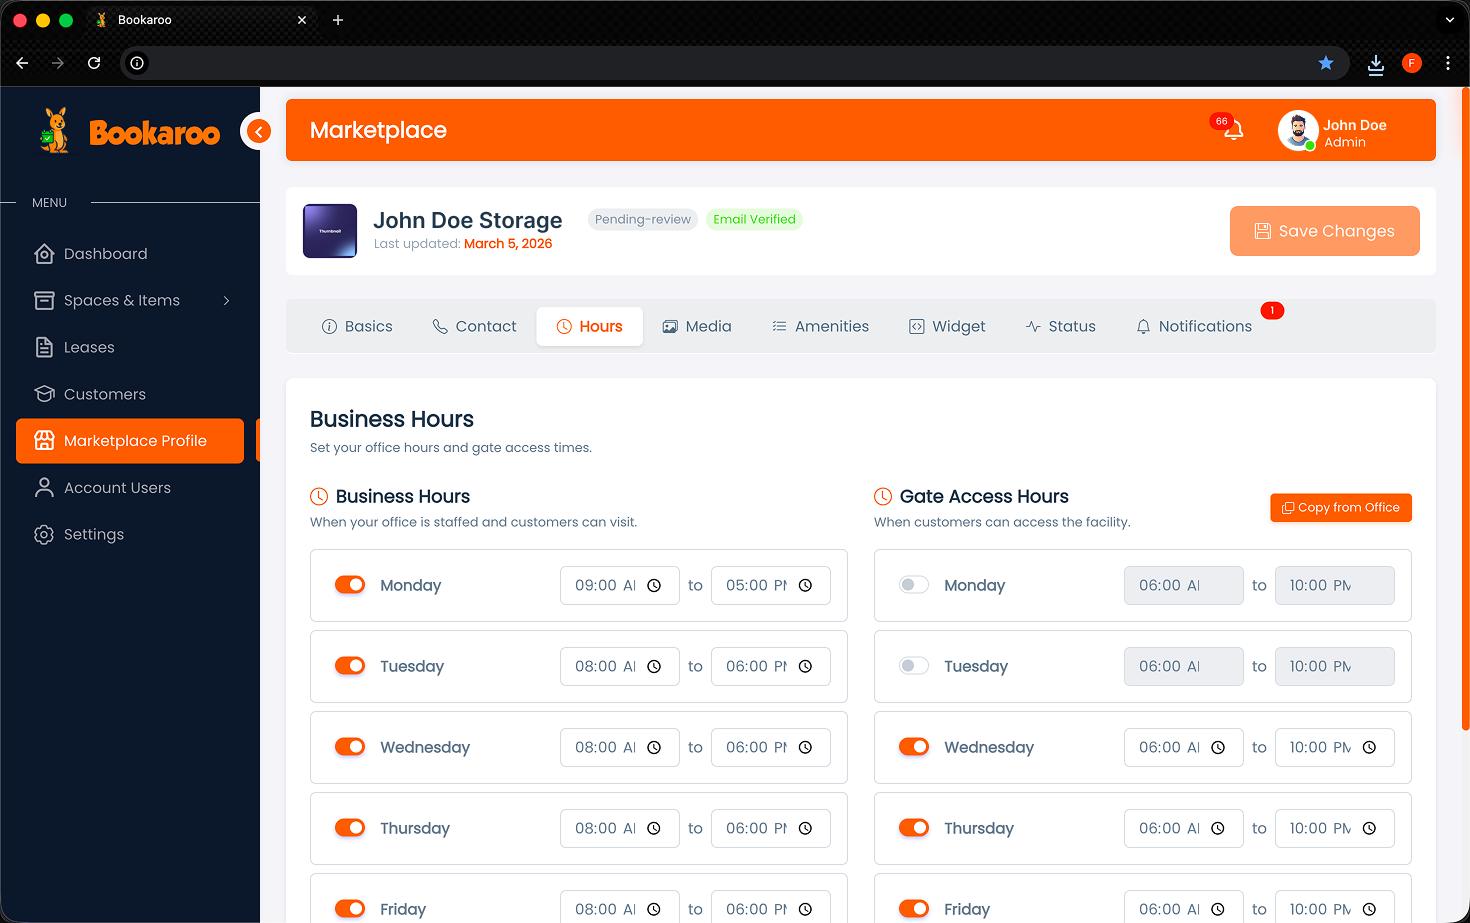Click the Bookaroo kangaroo logo

52,130
